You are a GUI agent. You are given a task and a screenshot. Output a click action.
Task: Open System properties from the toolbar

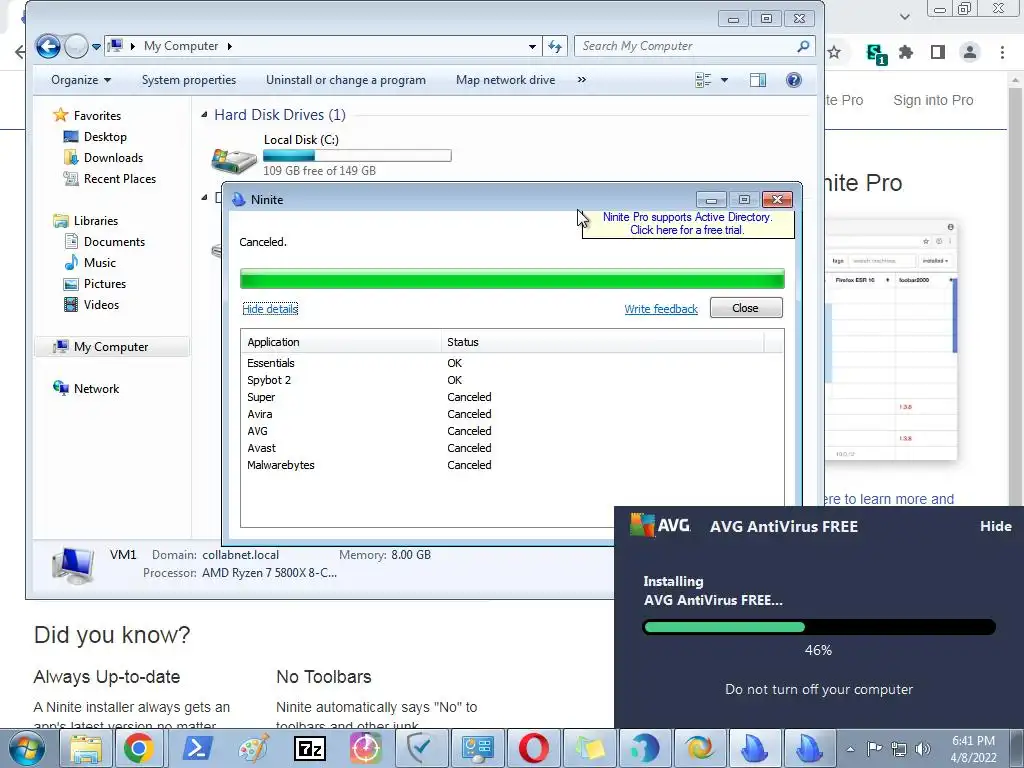189,80
